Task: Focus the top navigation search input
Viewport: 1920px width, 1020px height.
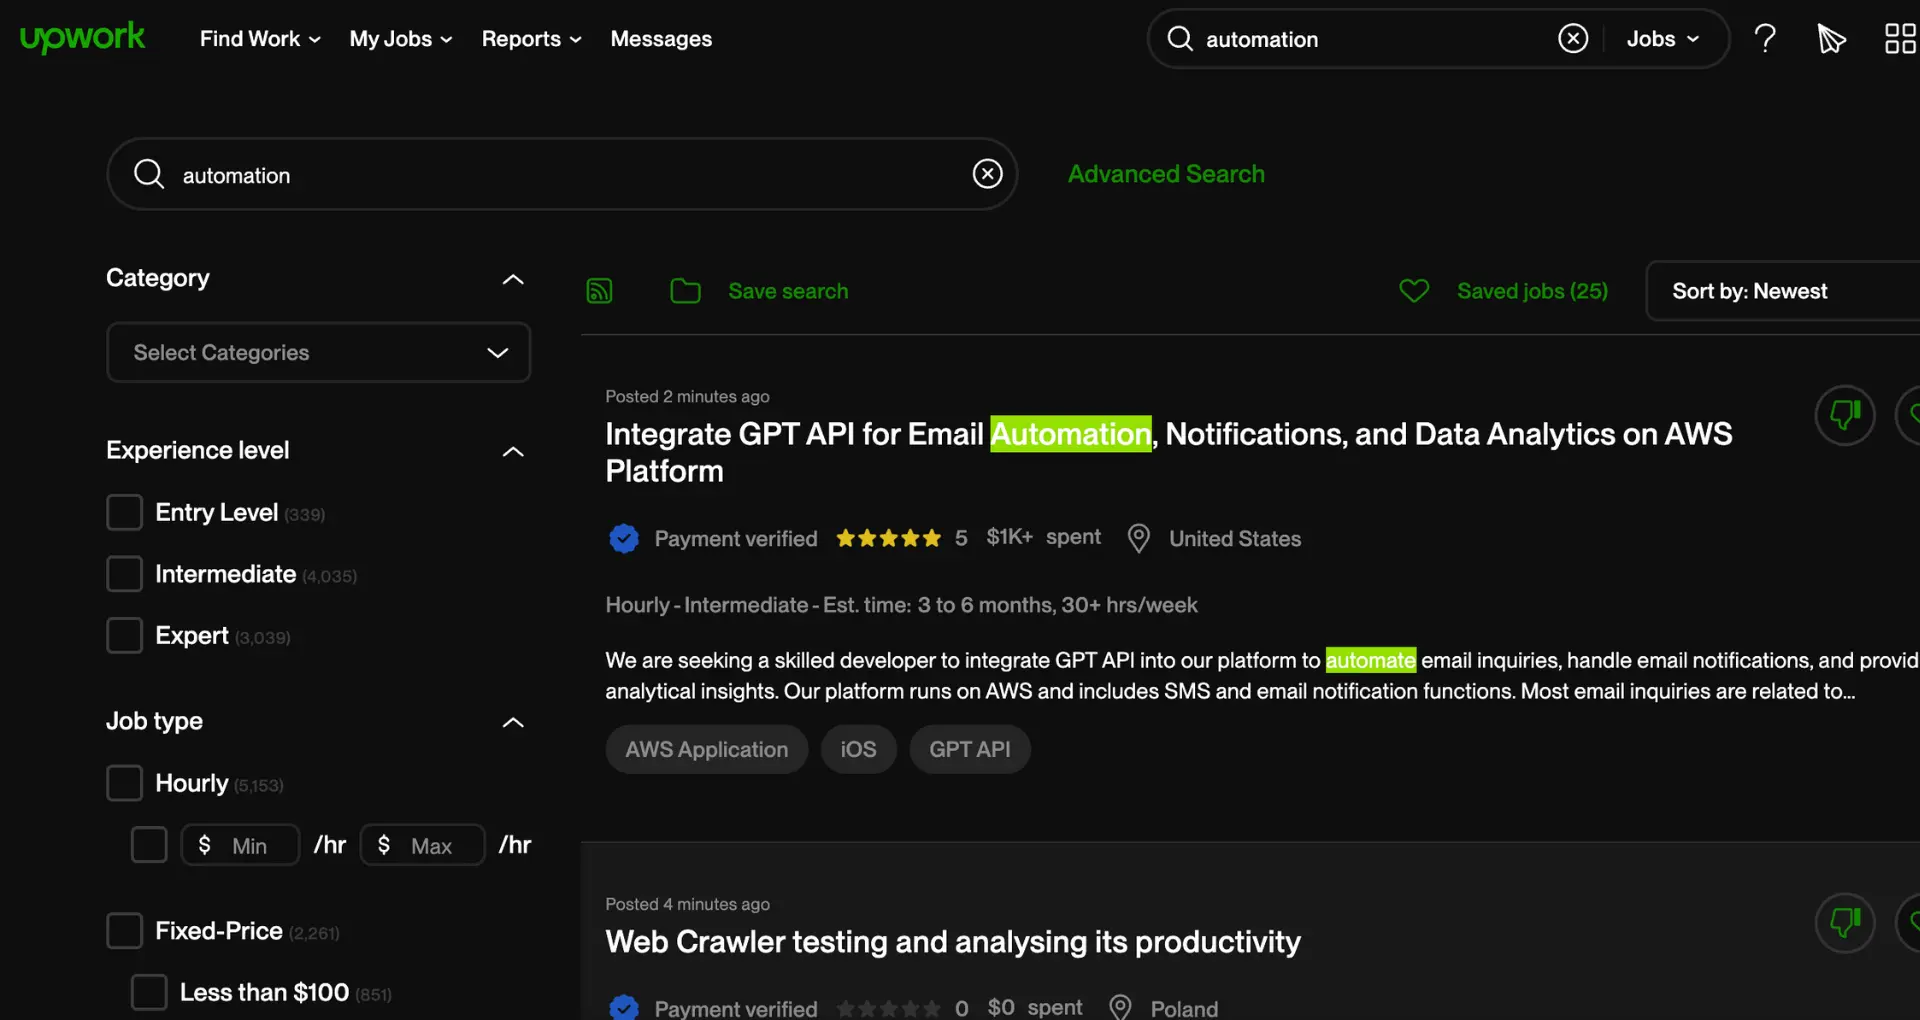Action: pyautogui.click(x=1375, y=39)
